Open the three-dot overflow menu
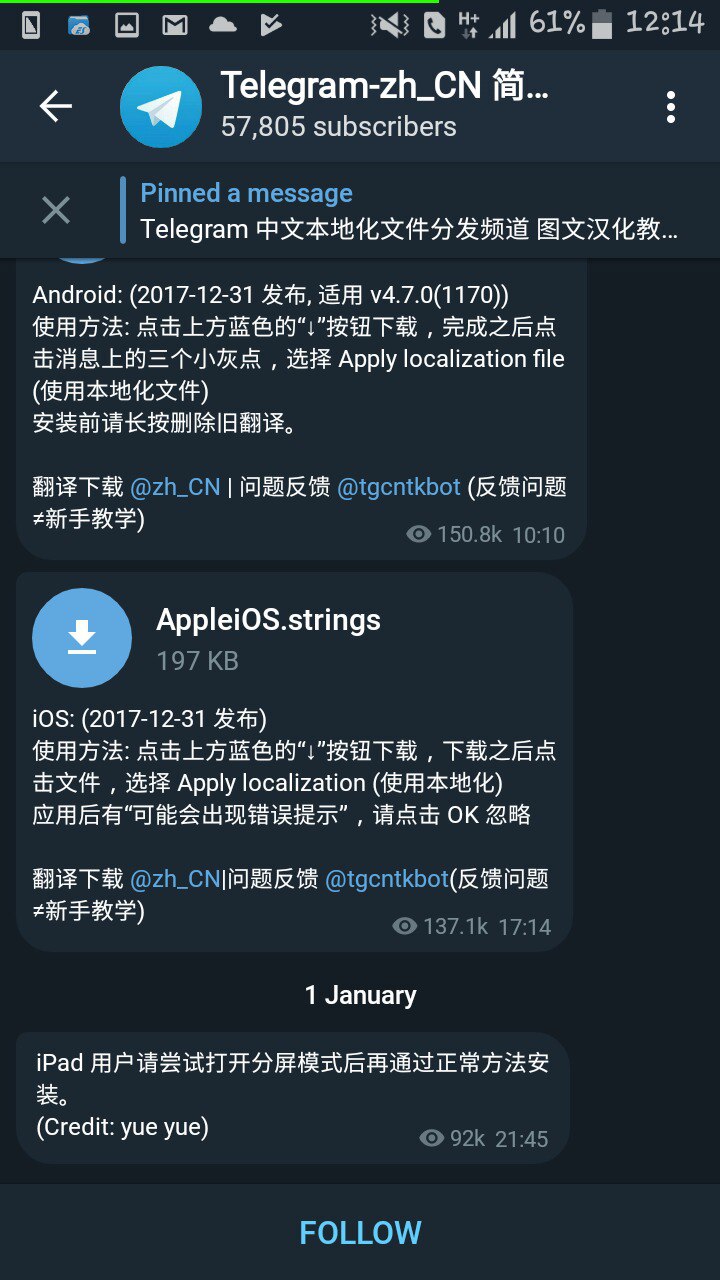 point(670,107)
